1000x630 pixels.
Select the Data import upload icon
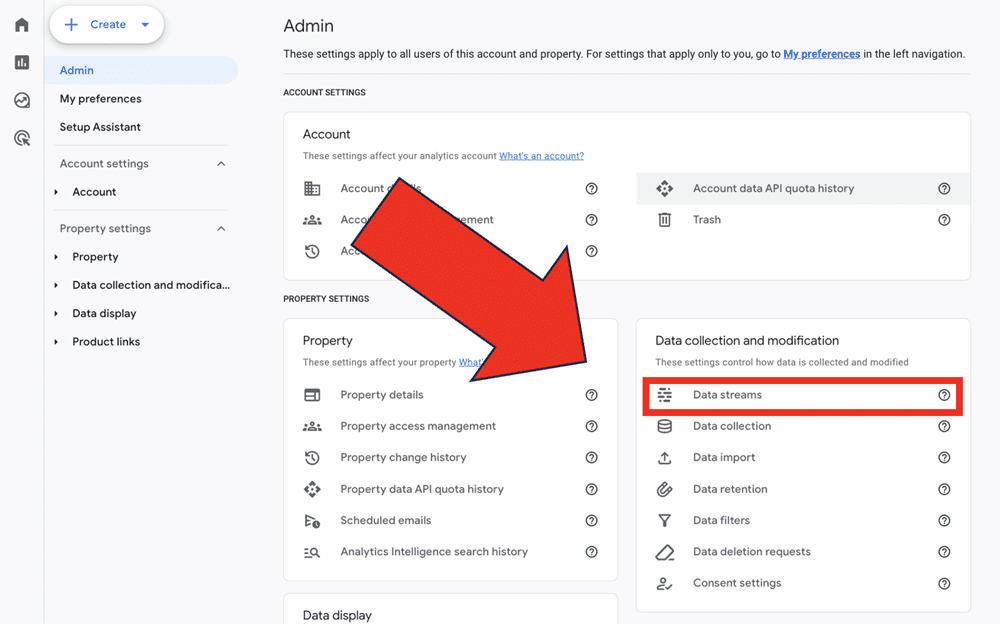[665, 457]
